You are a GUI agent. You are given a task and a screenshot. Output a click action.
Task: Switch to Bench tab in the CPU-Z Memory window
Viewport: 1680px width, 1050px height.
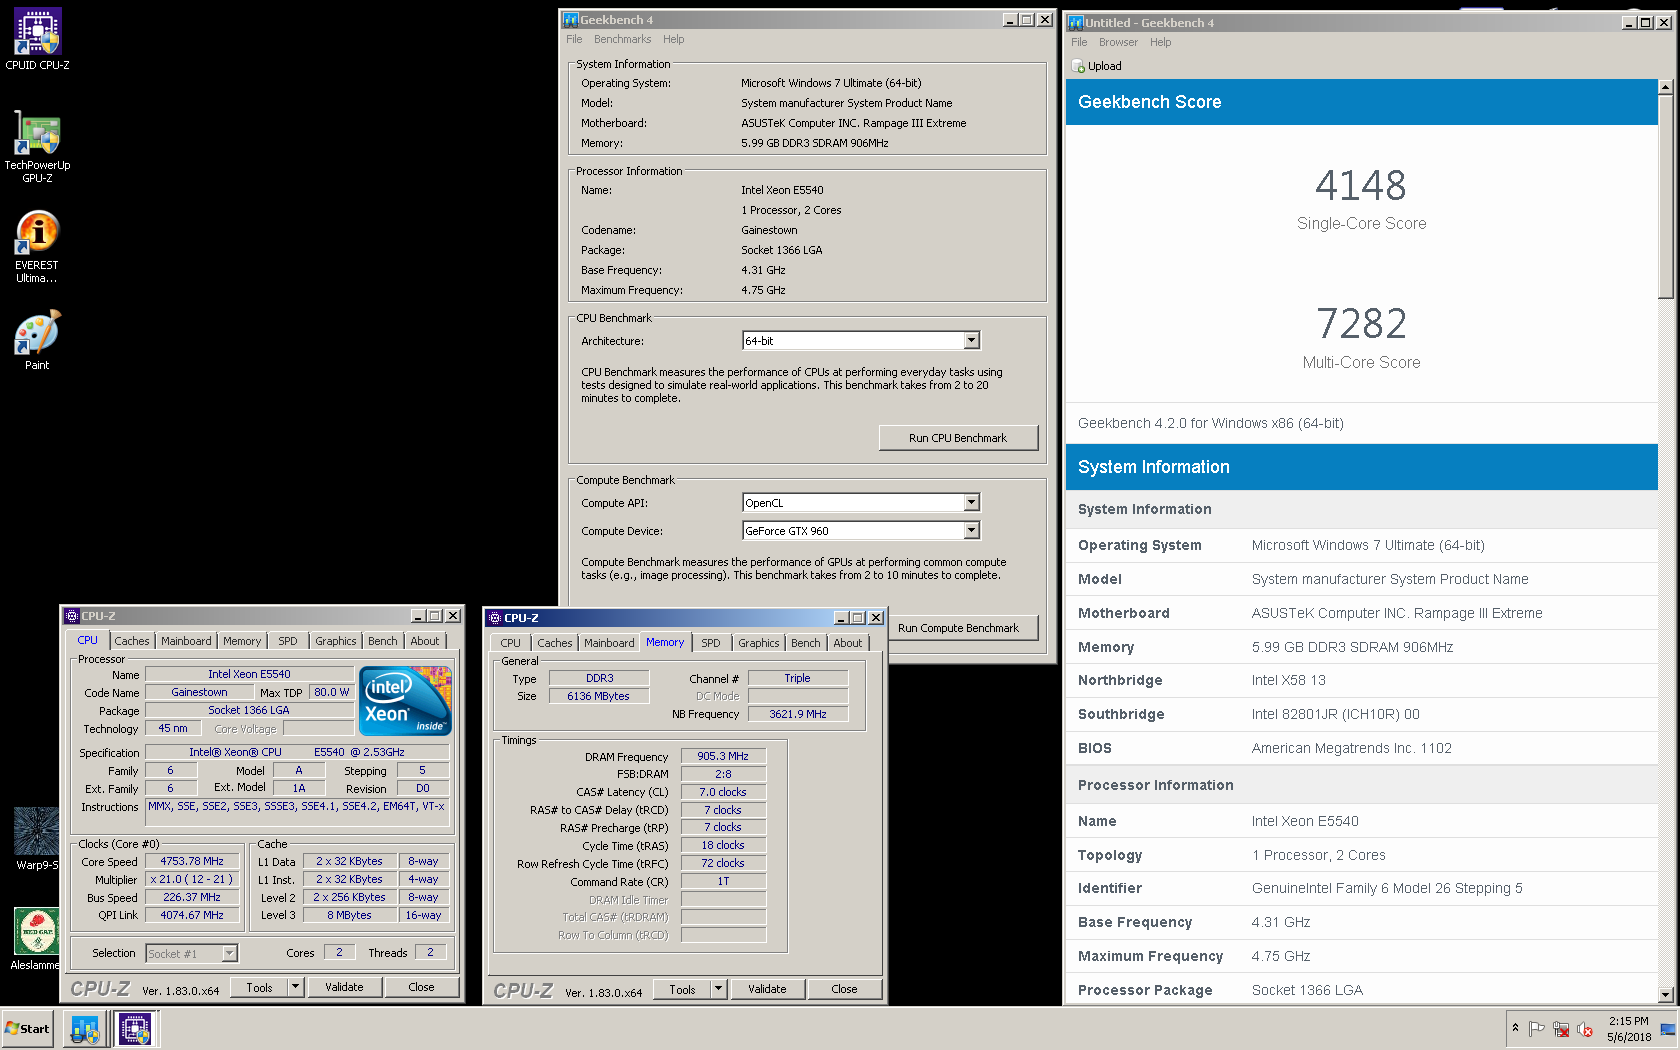pyautogui.click(x=805, y=643)
